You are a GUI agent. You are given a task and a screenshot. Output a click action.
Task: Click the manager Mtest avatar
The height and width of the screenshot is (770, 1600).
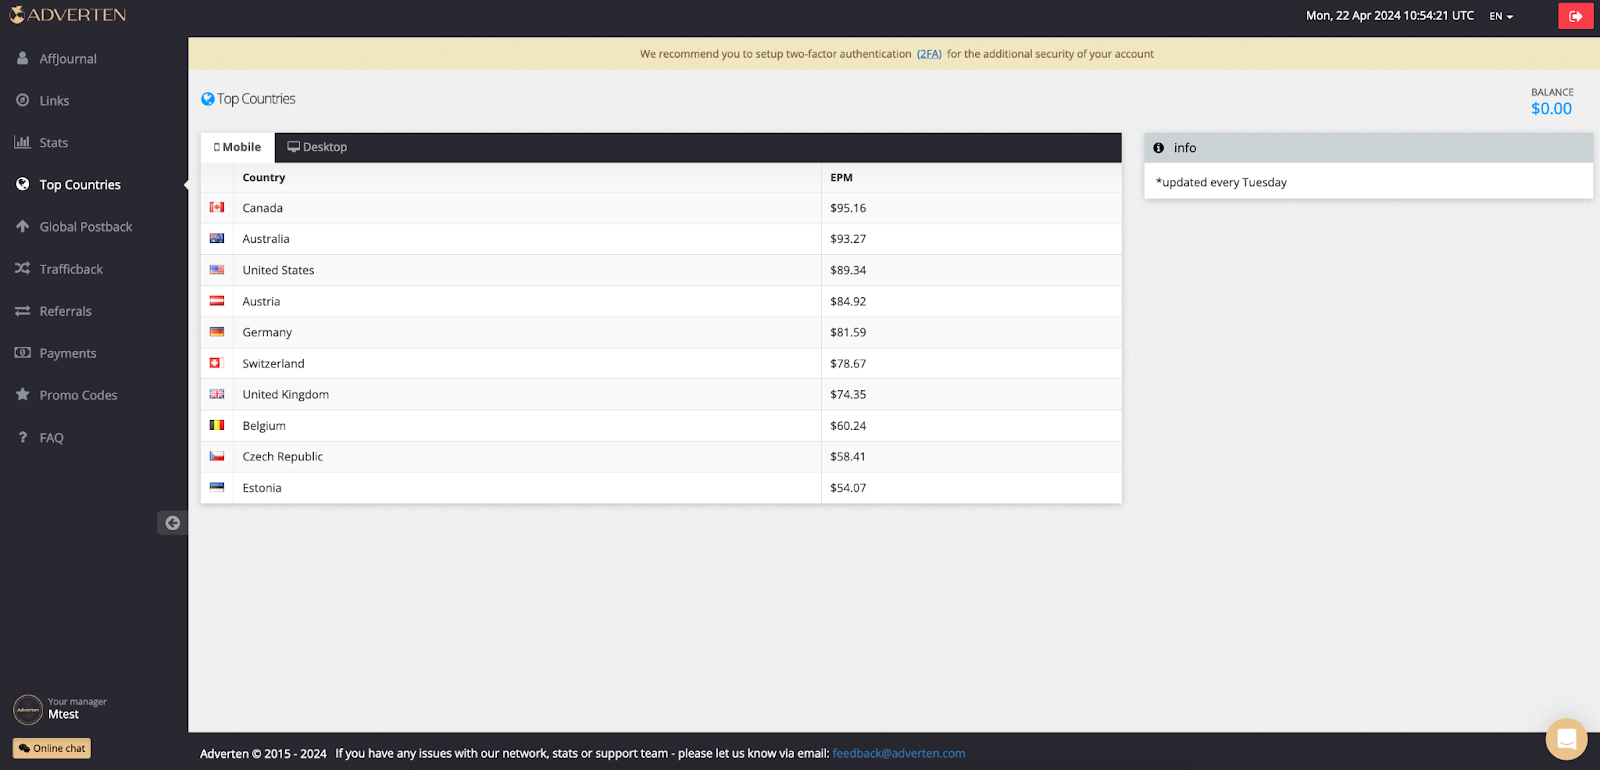[28, 709]
